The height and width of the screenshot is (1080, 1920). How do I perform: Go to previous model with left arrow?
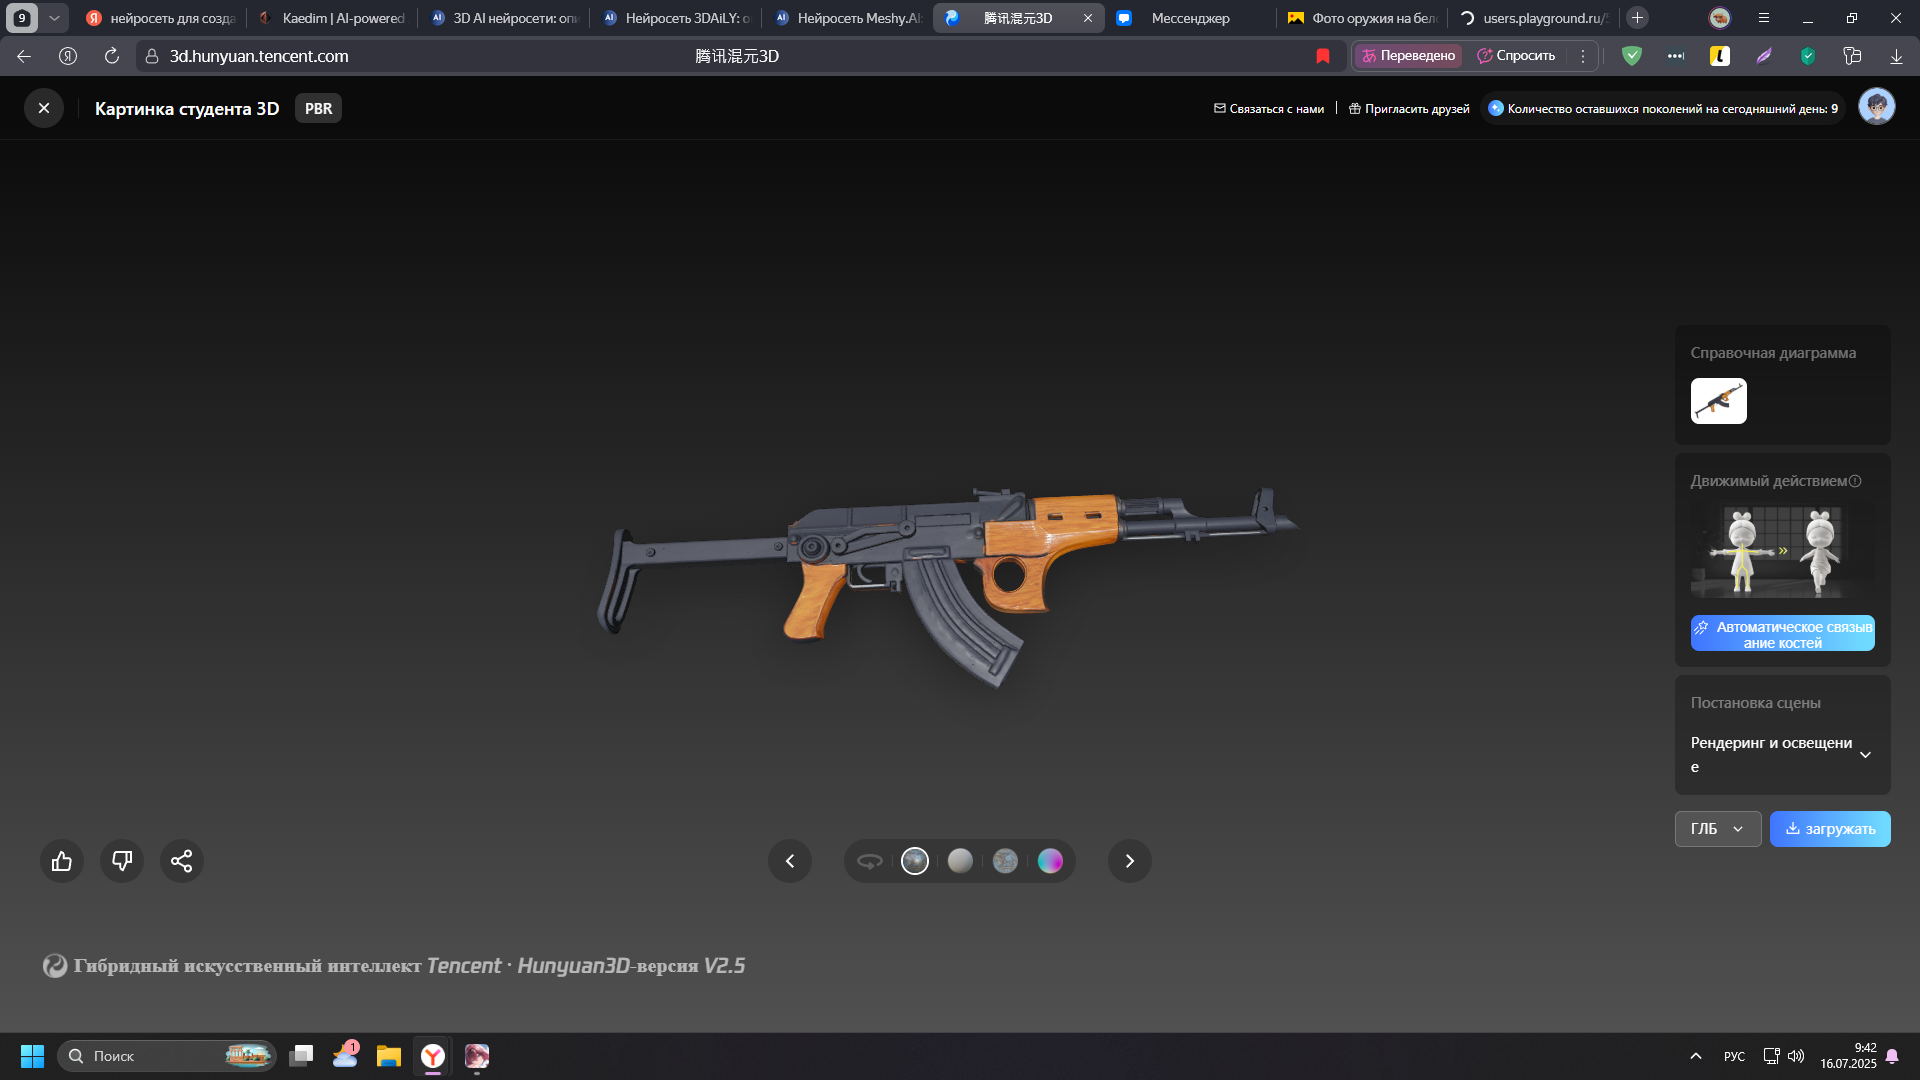[x=790, y=861]
